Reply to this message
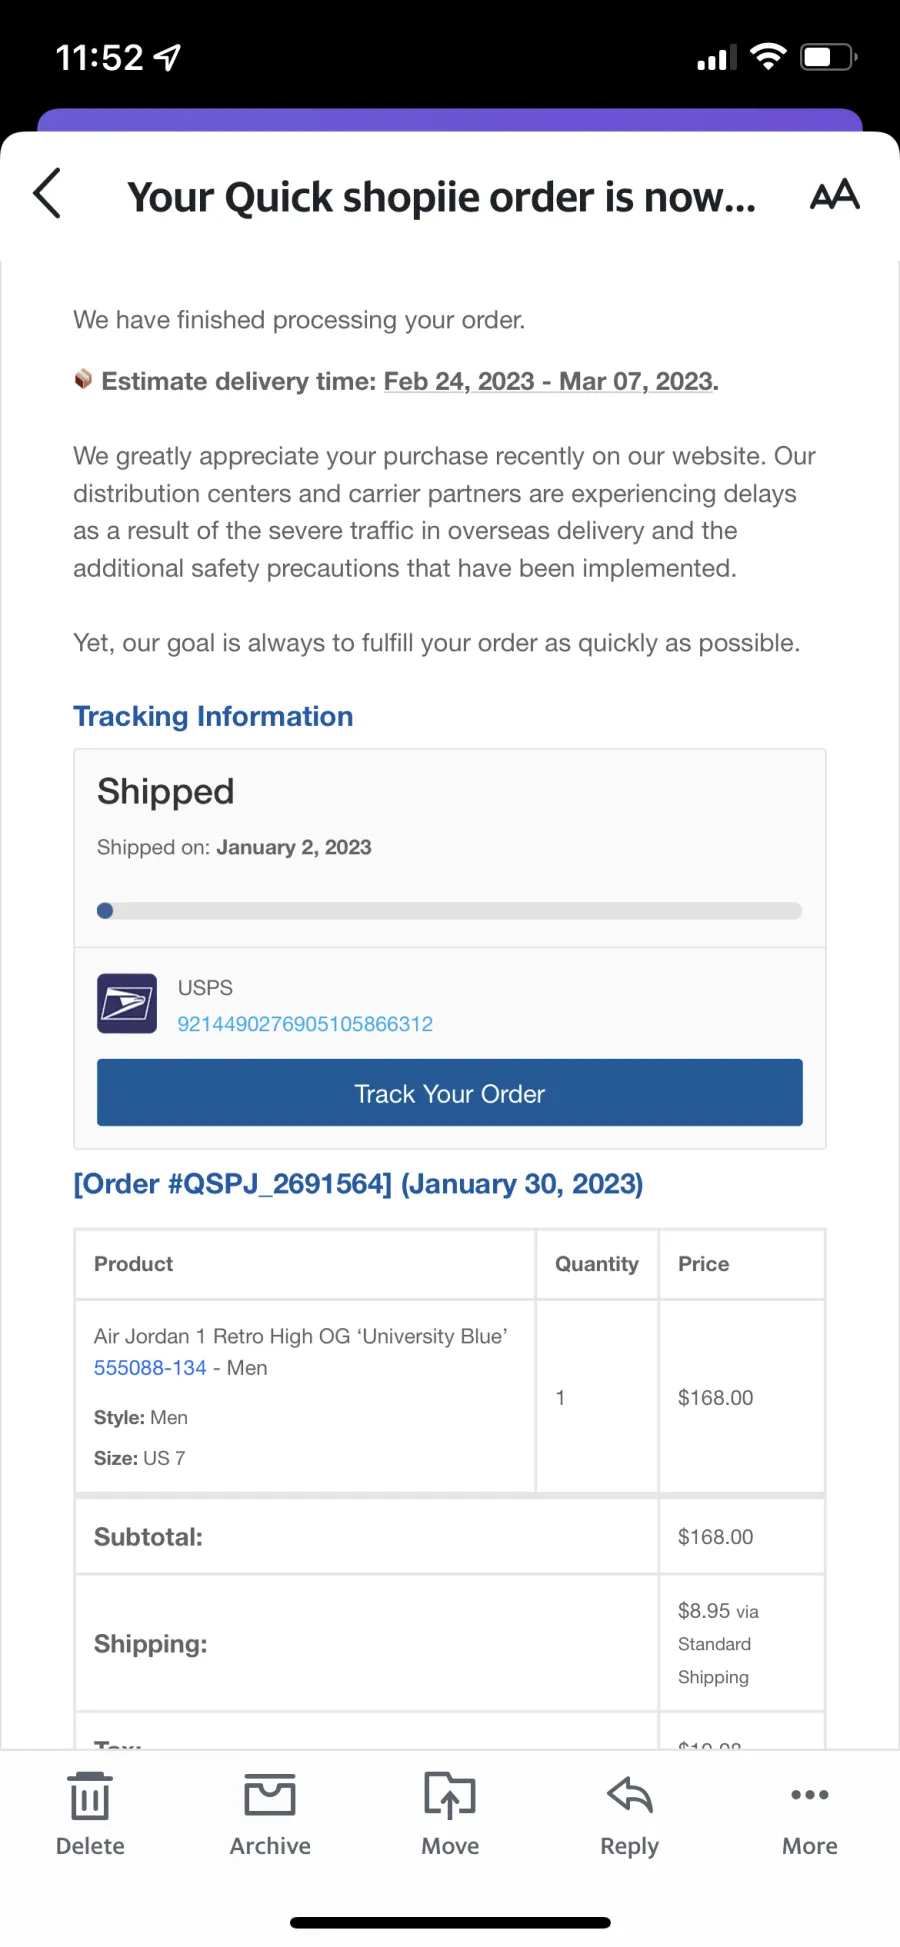The image size is (900, 1947). [630, 1815]
